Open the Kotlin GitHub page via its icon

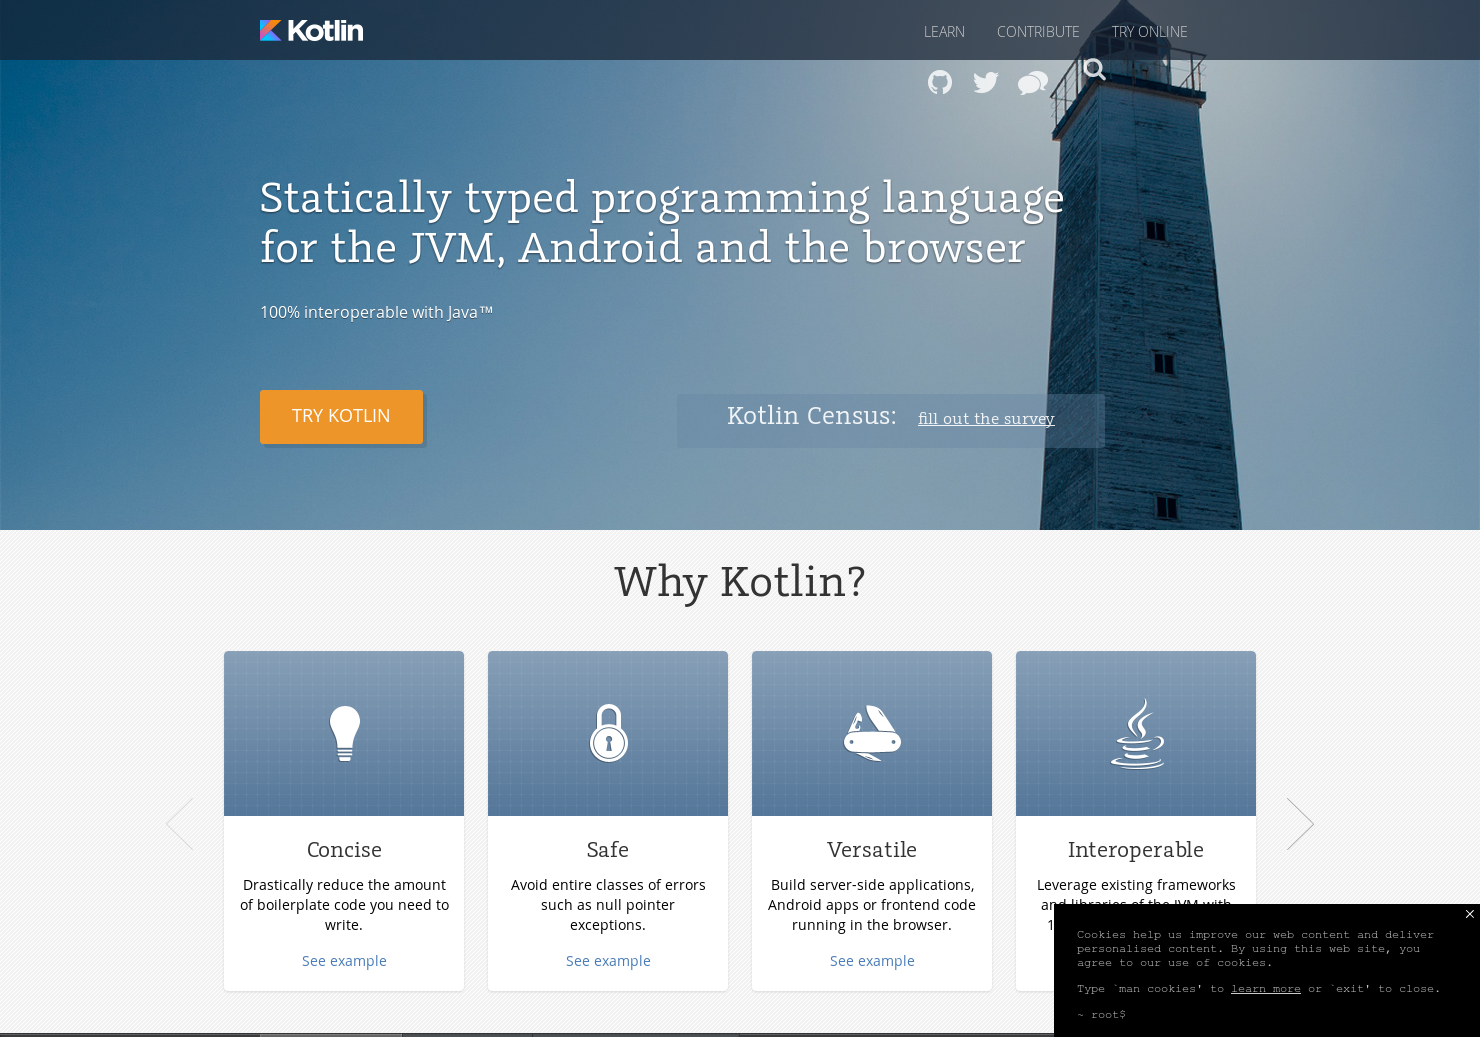pyautogui.click(x=939, y=82)
